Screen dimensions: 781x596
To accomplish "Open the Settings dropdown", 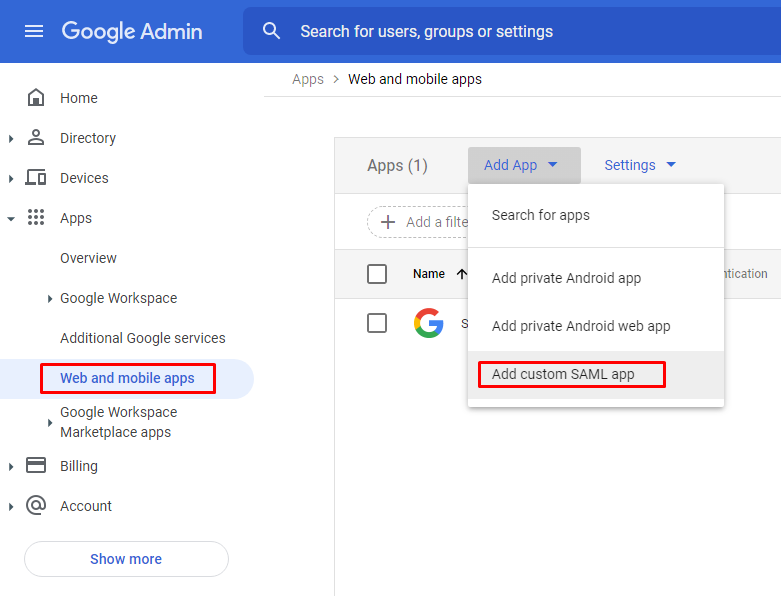I will coord(640,165).
